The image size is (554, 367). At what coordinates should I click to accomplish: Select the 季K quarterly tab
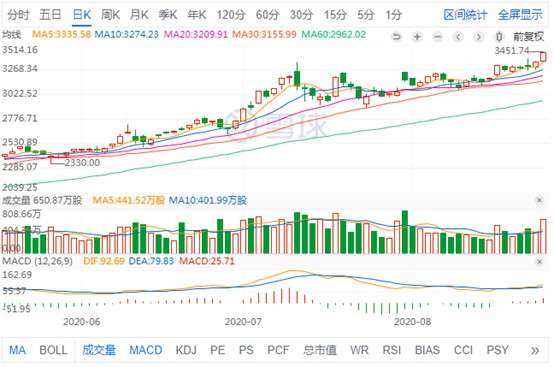(x=167, y=15)
